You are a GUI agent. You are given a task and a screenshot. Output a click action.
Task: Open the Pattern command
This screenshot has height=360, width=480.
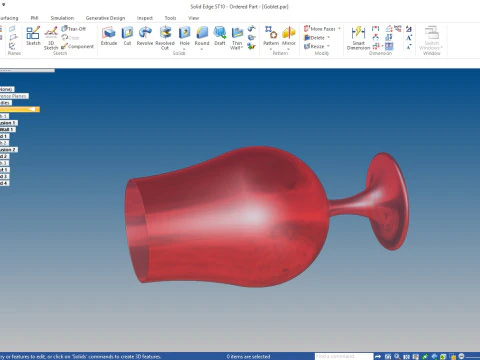(x=271, y=36)
